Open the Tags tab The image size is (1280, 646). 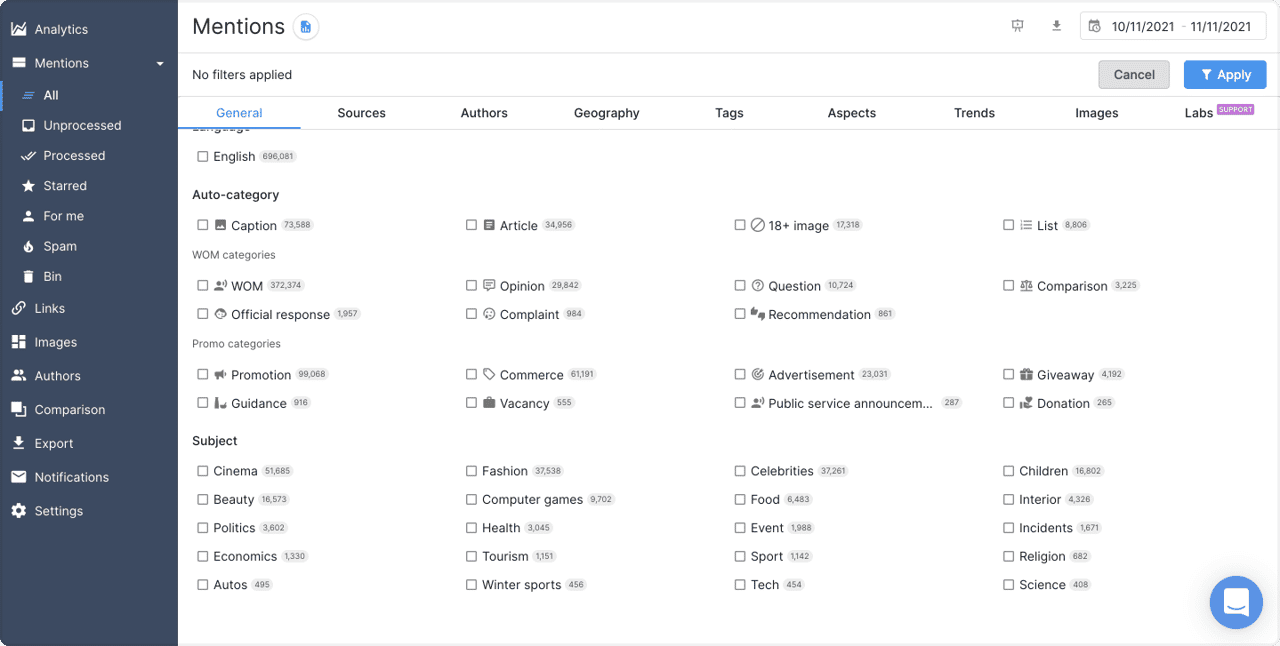(x=729, y=113)
